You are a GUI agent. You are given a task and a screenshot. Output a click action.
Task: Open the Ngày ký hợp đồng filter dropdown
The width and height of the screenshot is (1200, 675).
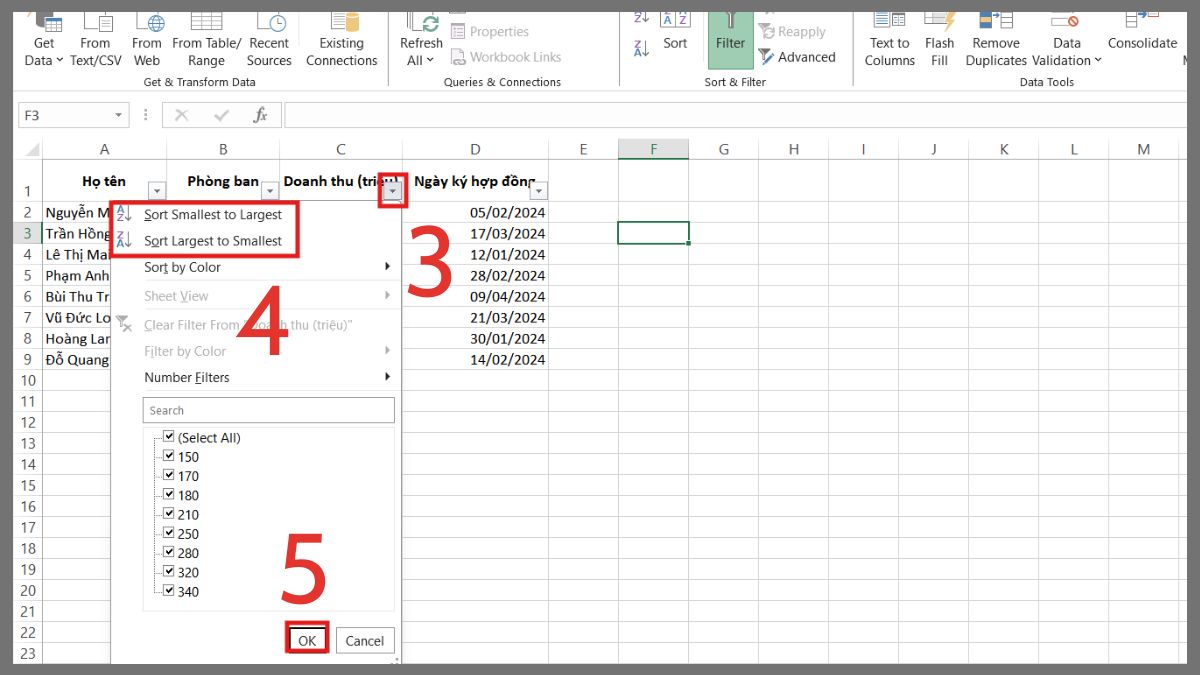point(539,188)
